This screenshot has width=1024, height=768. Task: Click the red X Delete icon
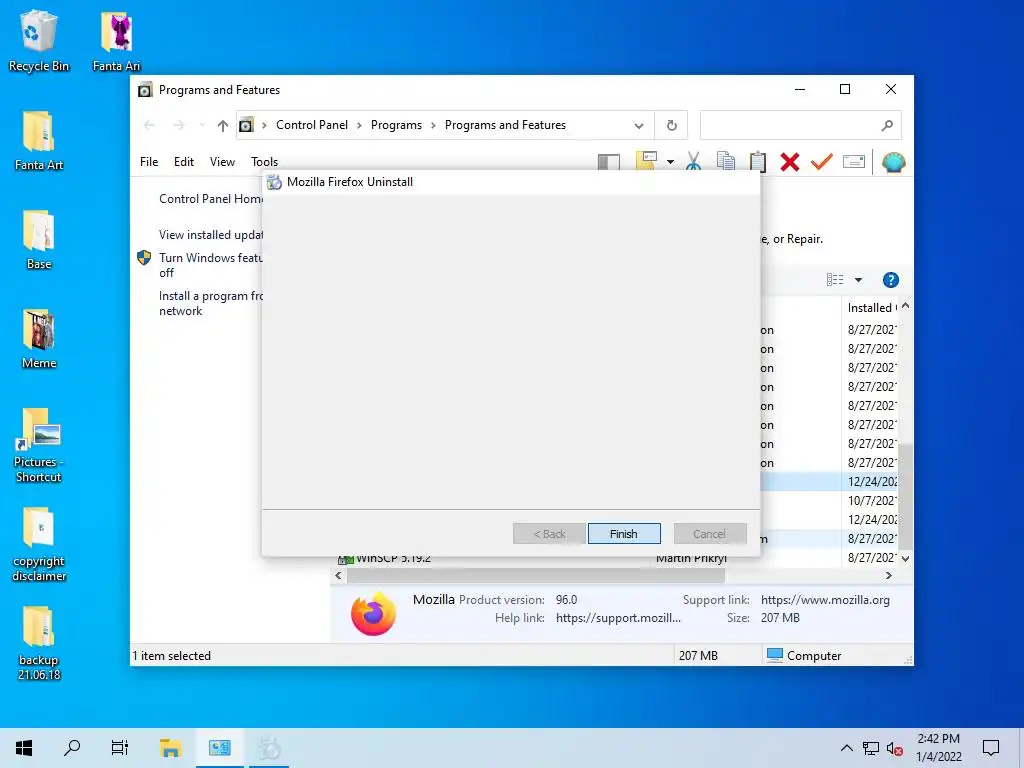[x=790, y=162]
